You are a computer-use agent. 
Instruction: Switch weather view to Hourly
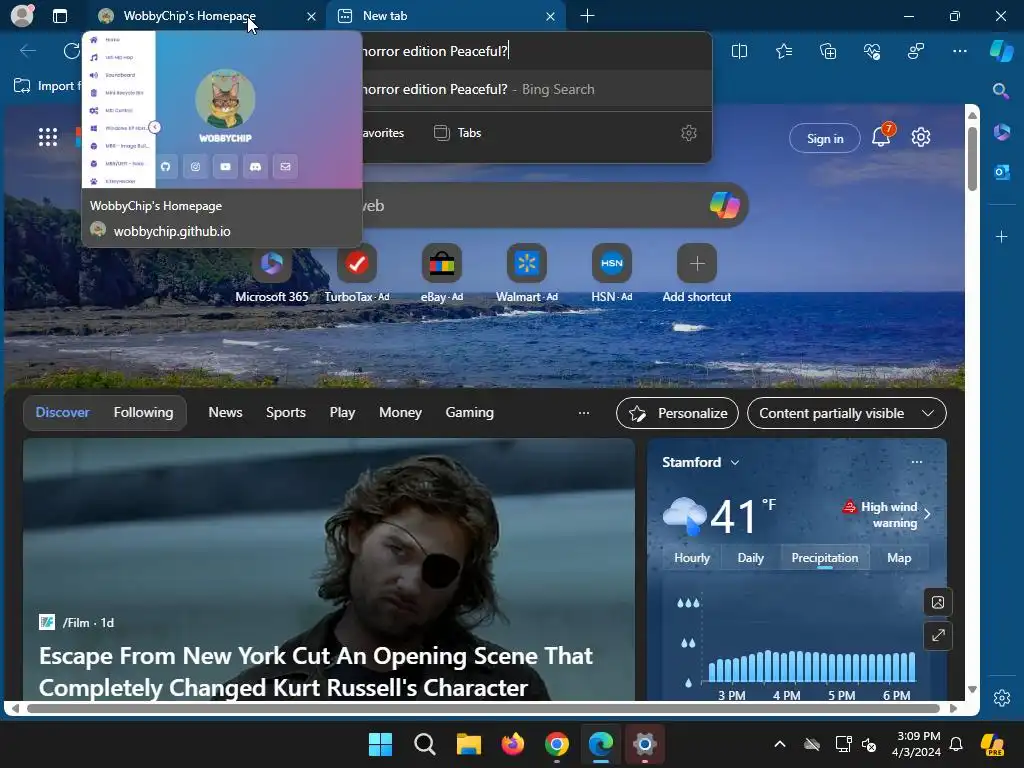coord(692,558)
